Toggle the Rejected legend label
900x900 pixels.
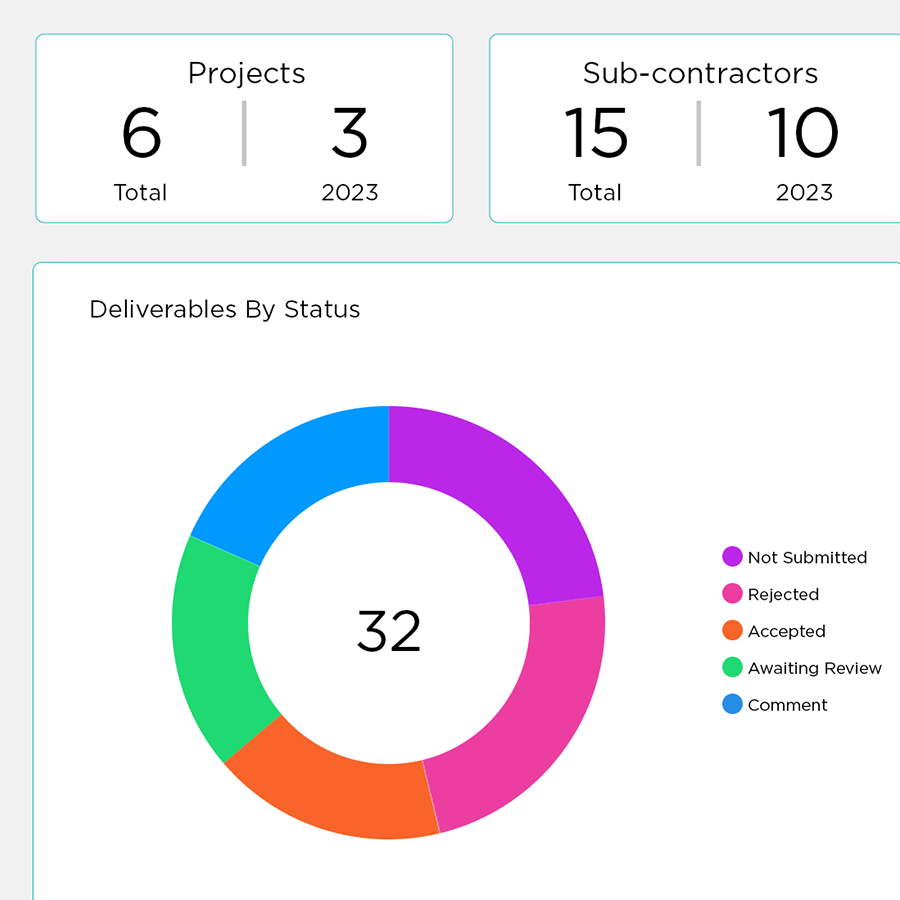(783, 594)
